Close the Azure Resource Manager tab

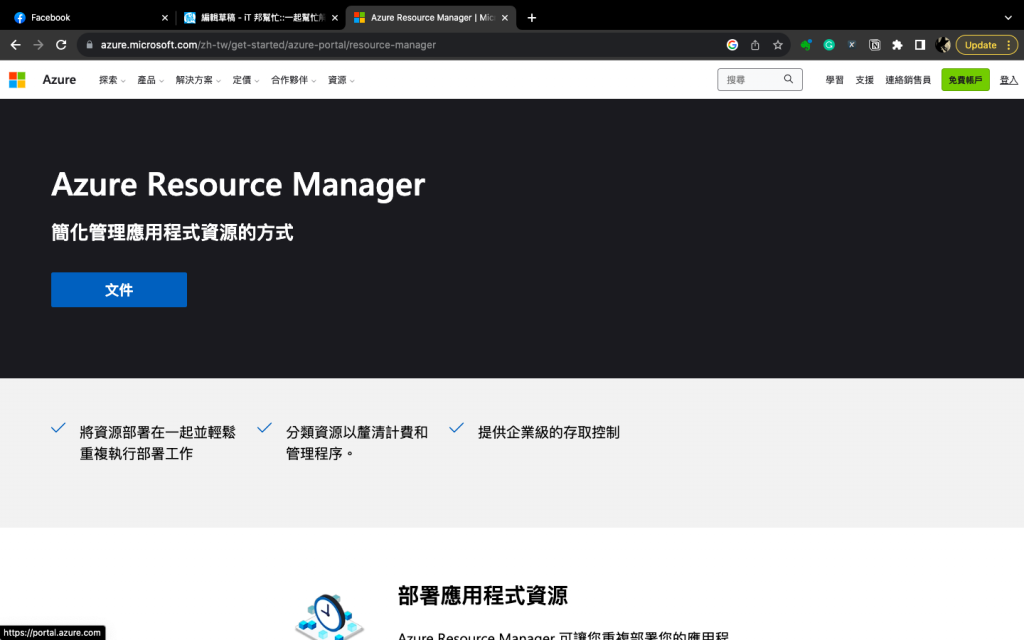(x=505, y=18)
